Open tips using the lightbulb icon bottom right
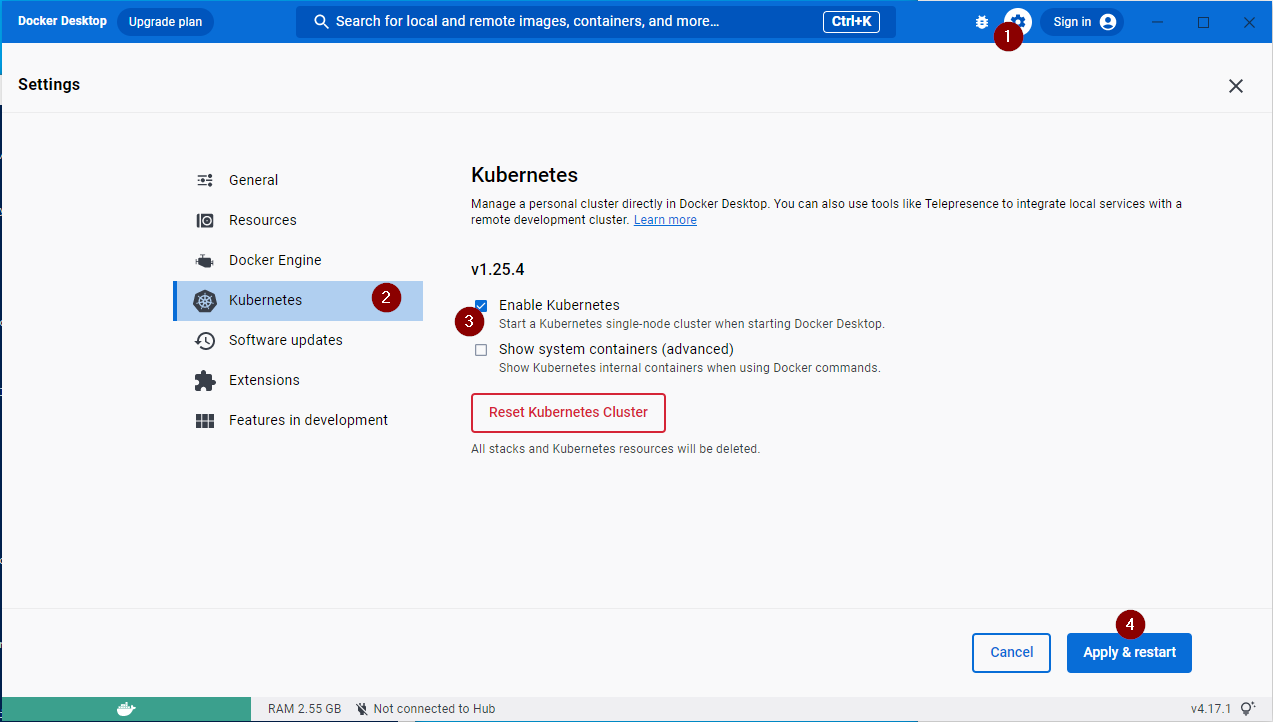This screenshot has height=722, width=1273. pyautogui.click(x=1249, y=708)
